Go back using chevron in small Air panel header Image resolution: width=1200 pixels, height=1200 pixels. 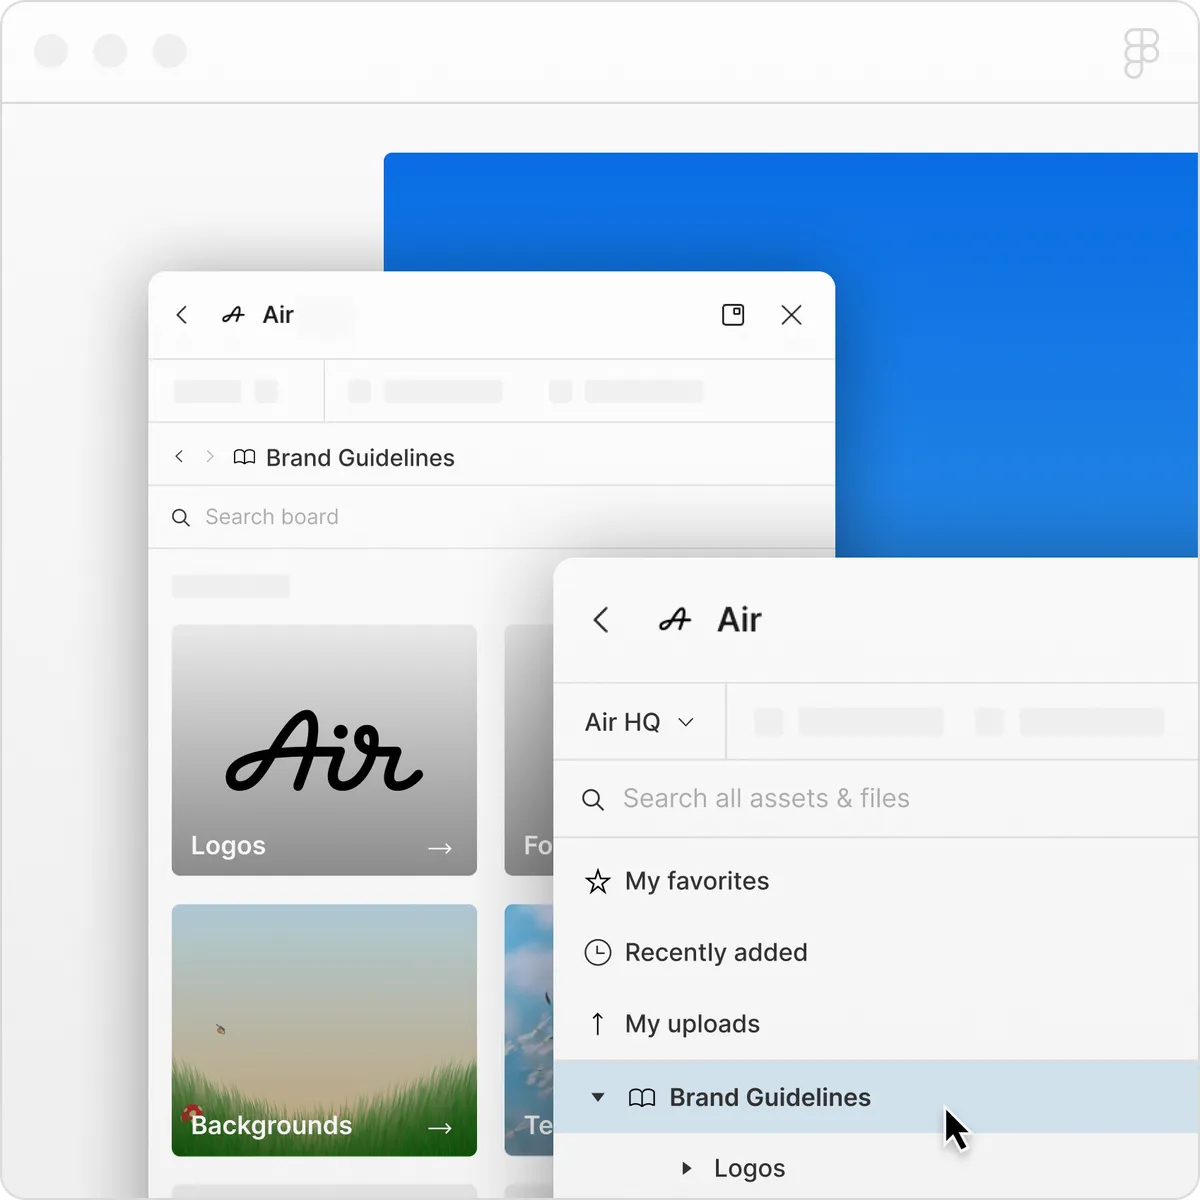pos(182,315)
